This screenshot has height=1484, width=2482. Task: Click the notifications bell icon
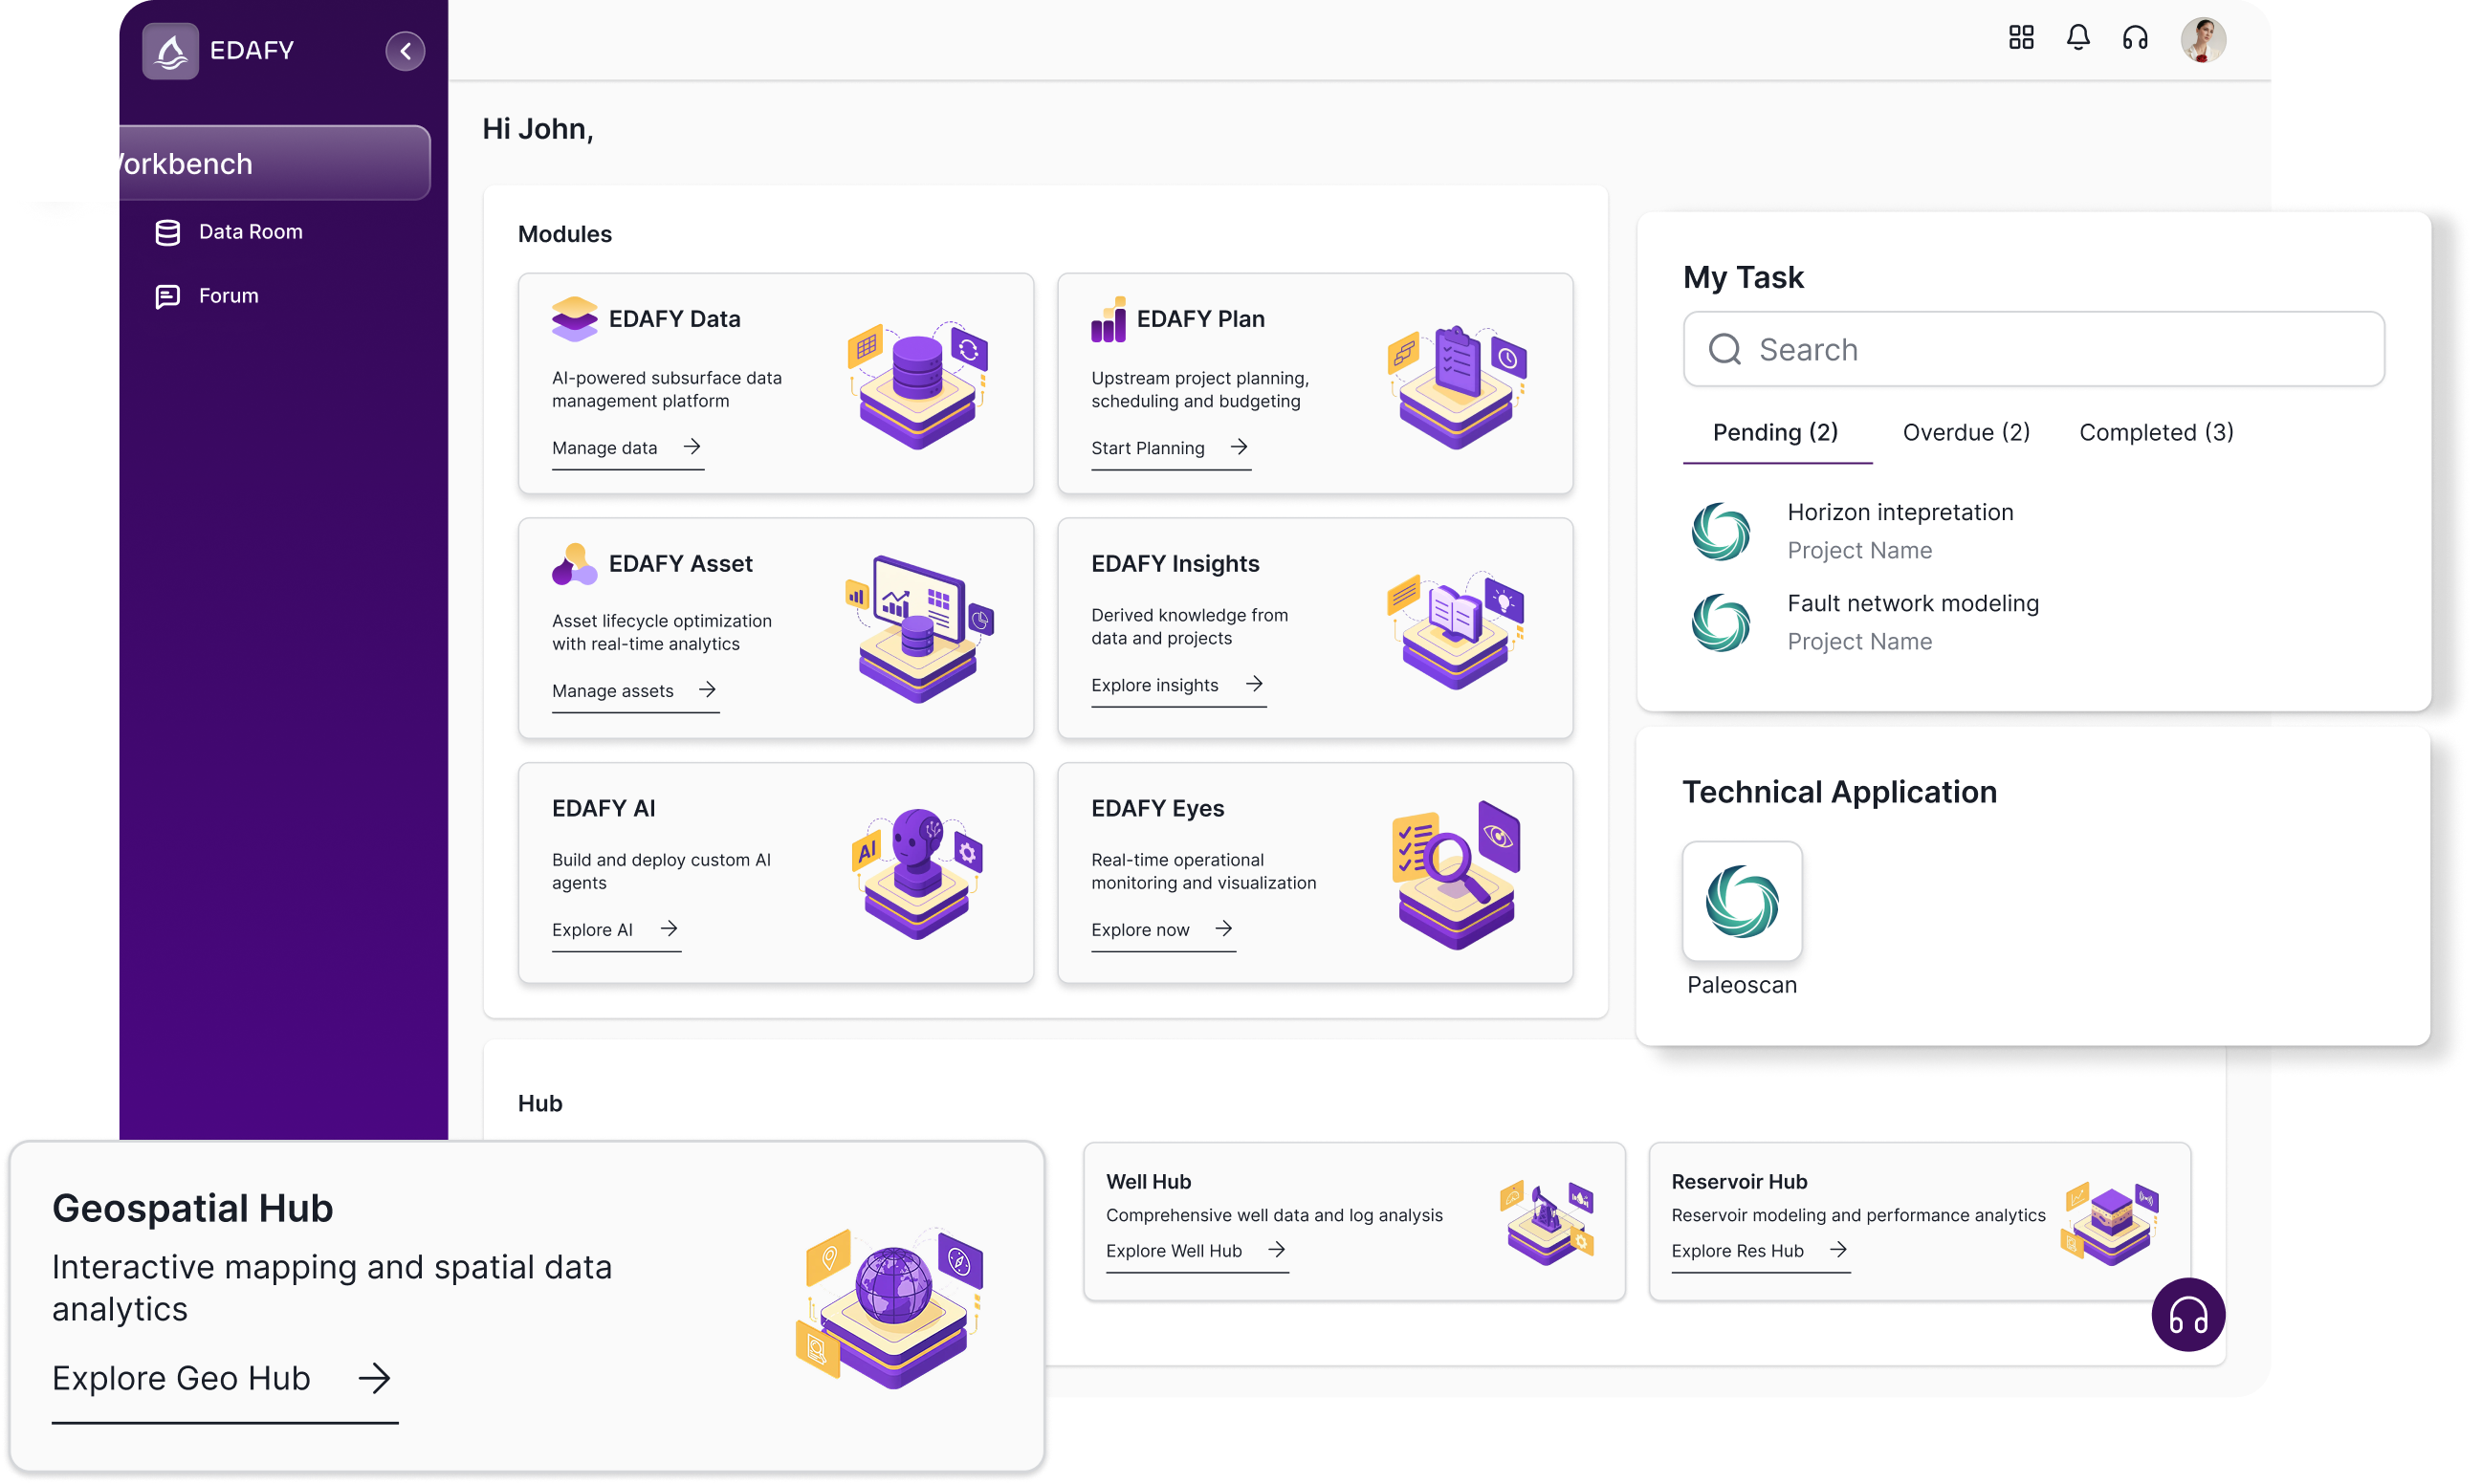(x=2078, y=37)
